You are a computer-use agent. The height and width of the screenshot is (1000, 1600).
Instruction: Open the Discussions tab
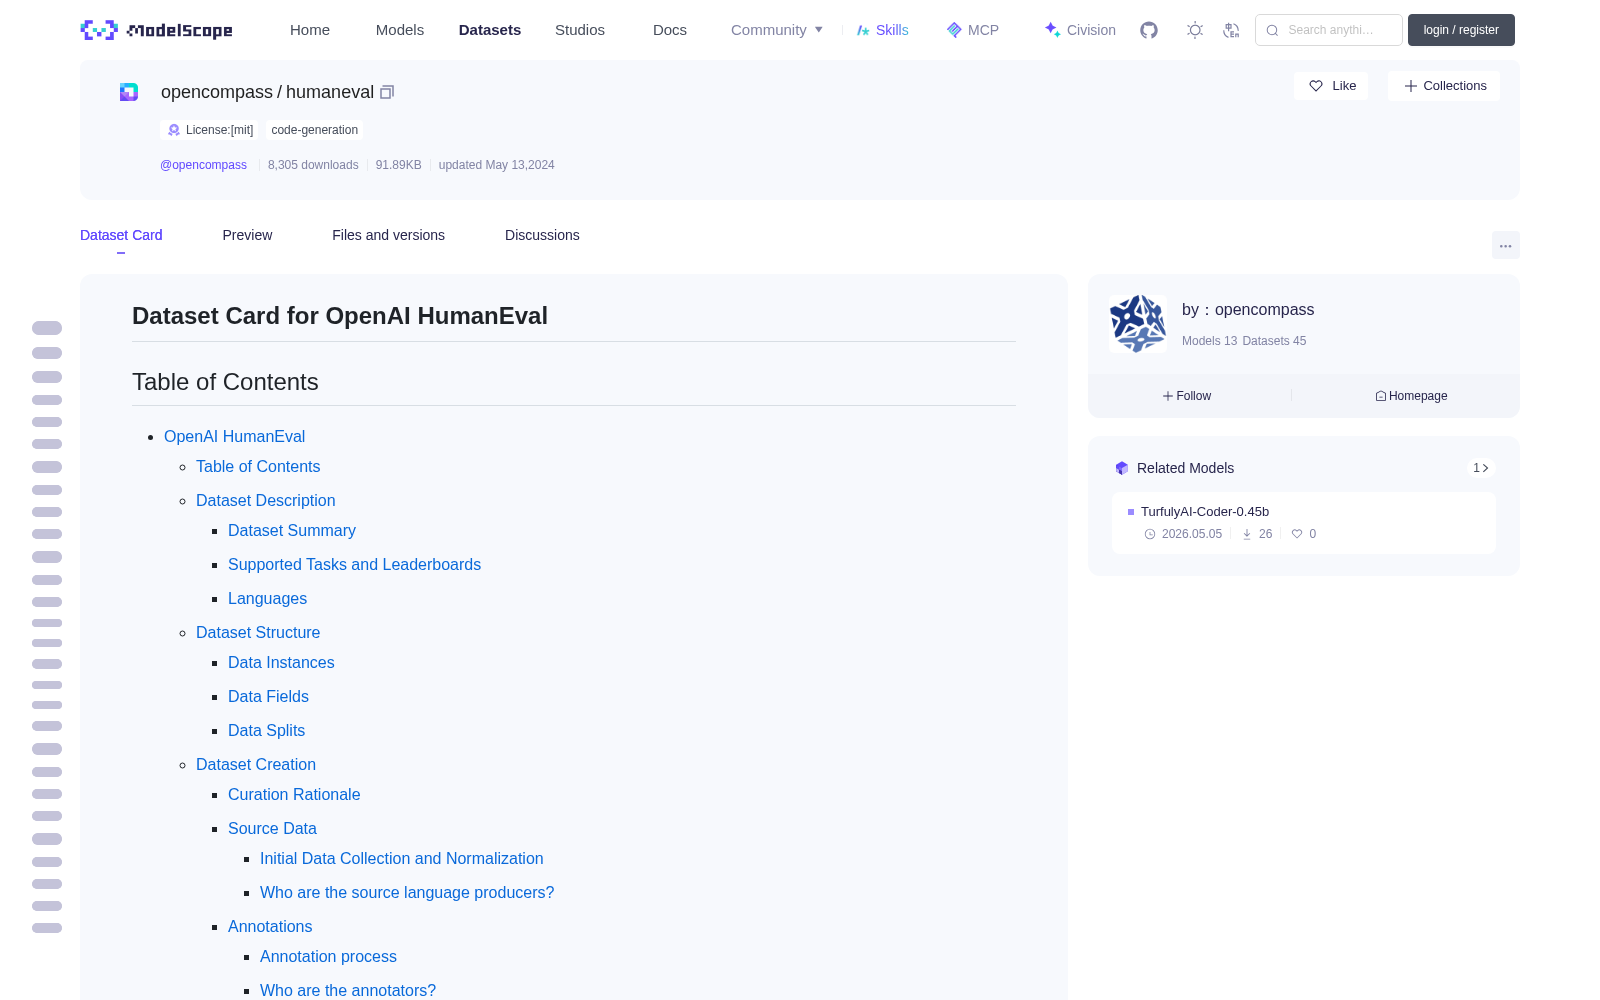click(542, 235)
